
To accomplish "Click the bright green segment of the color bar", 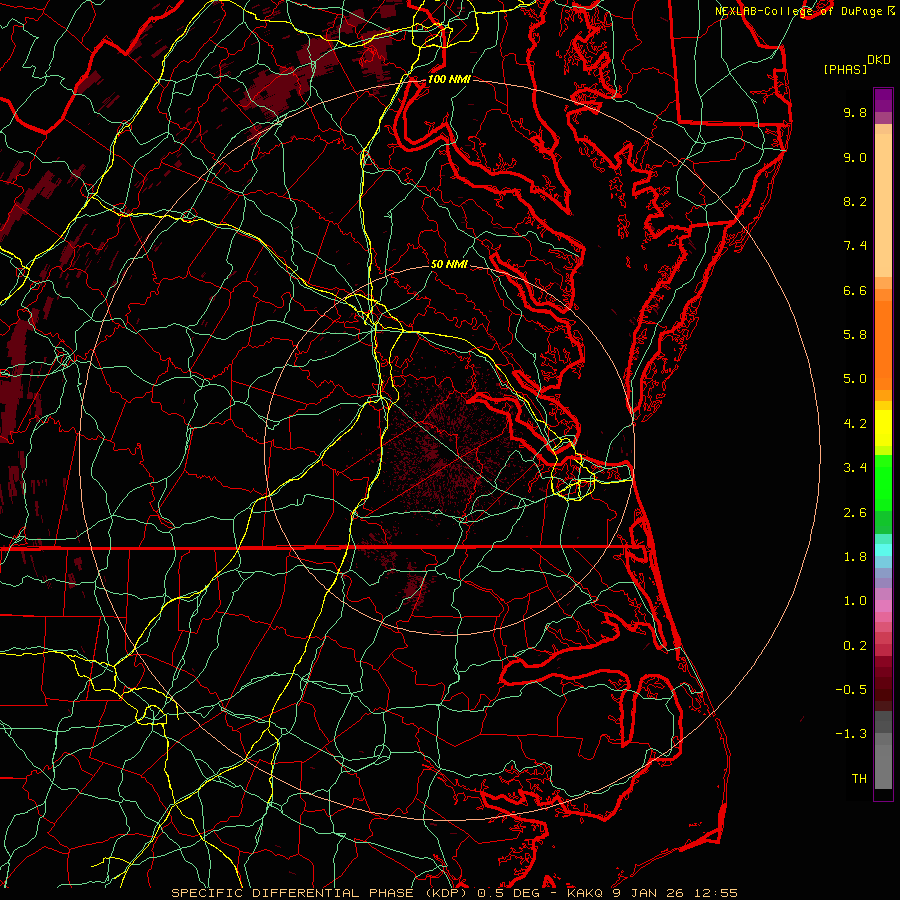I will pos(883,482).
